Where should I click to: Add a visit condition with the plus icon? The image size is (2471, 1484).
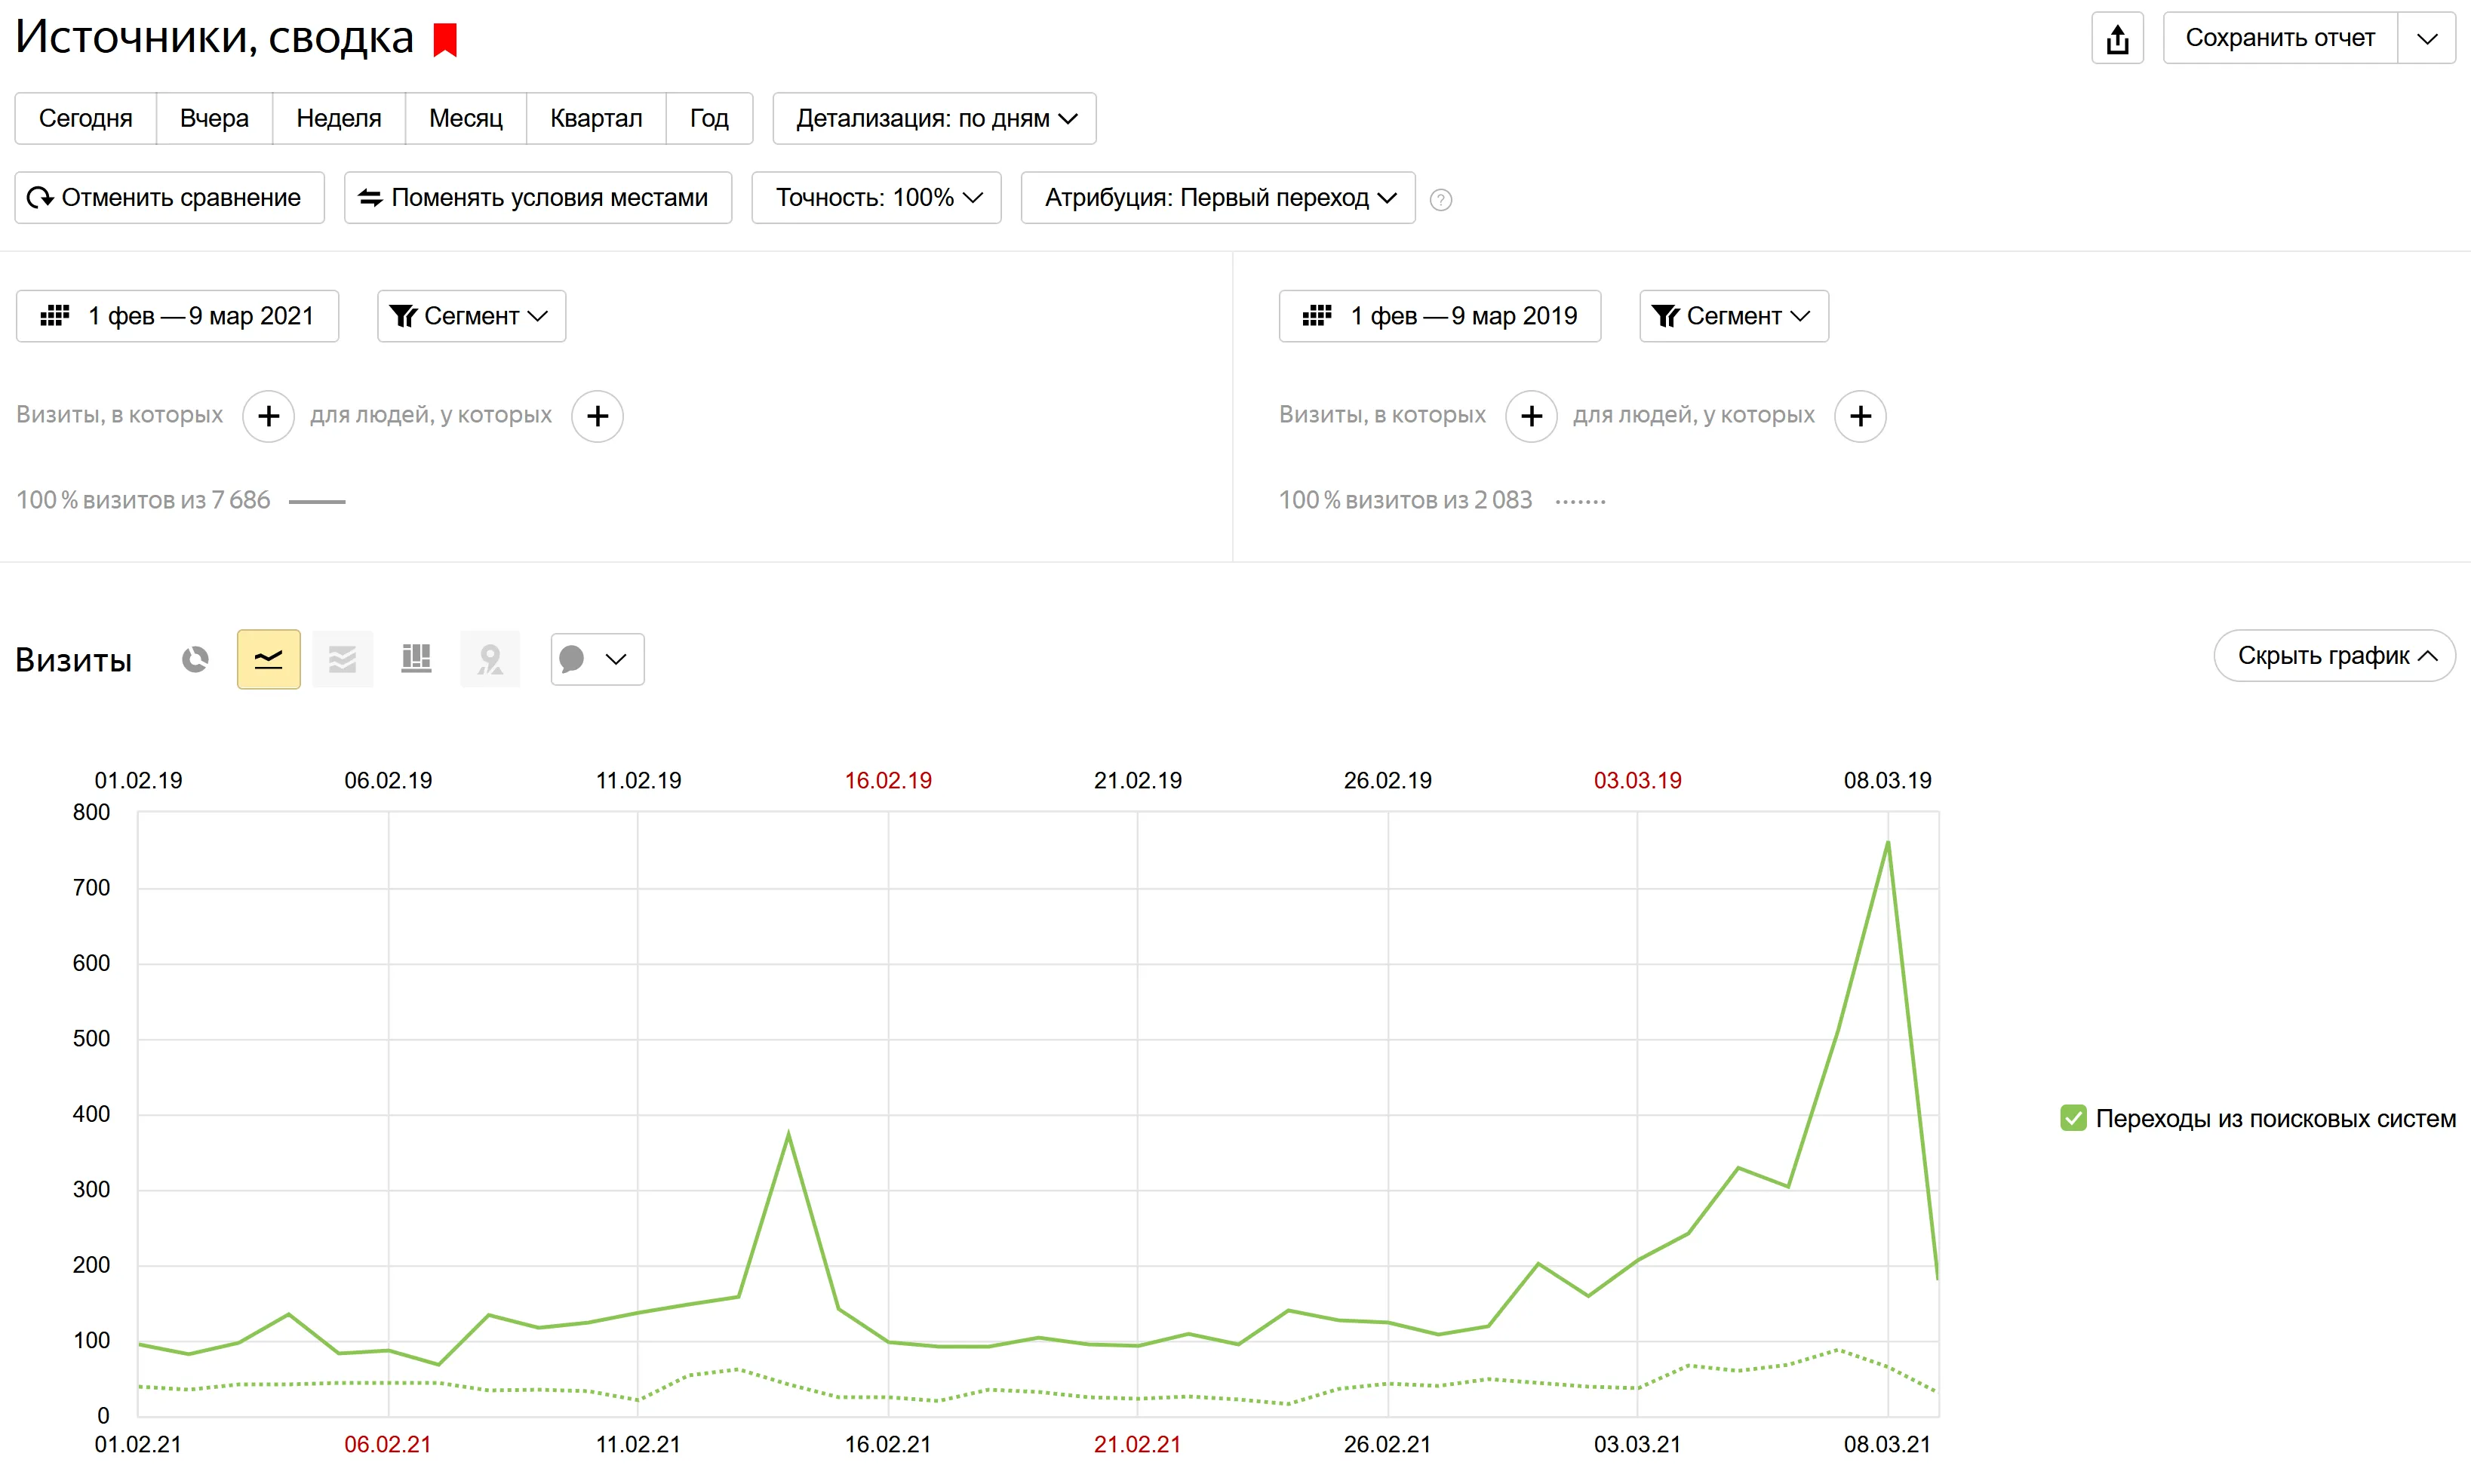tap(268, 415)
